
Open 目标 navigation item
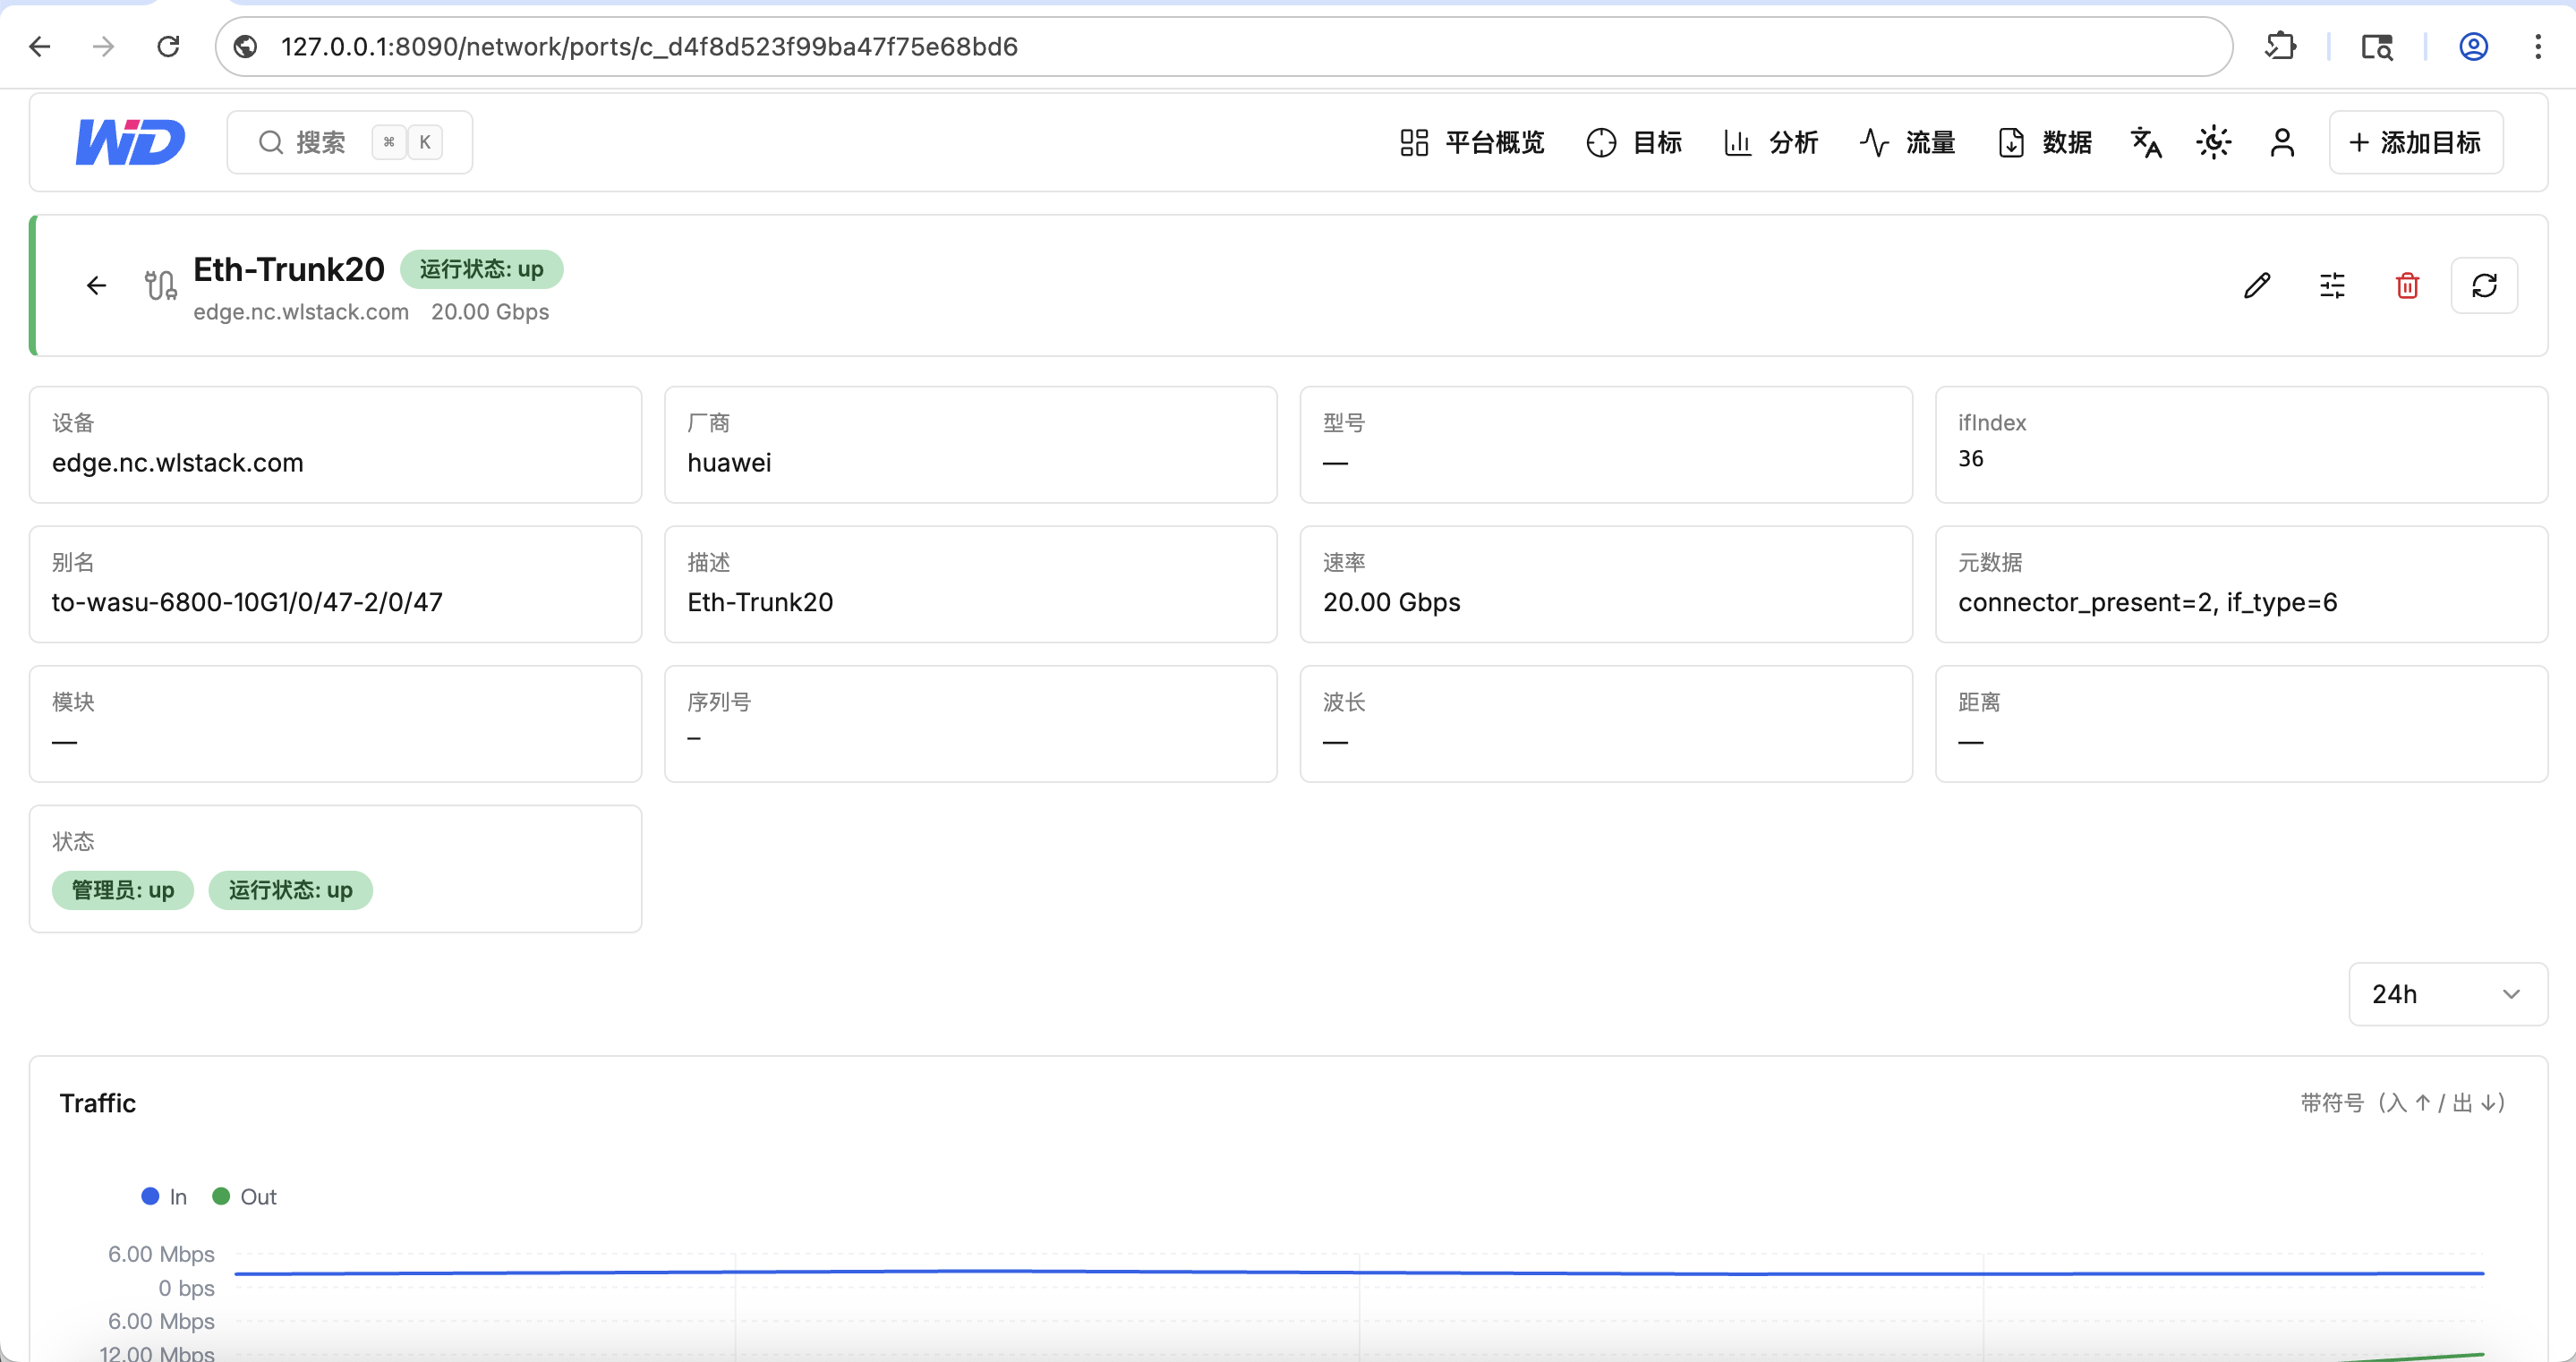tap(1634, 142)
